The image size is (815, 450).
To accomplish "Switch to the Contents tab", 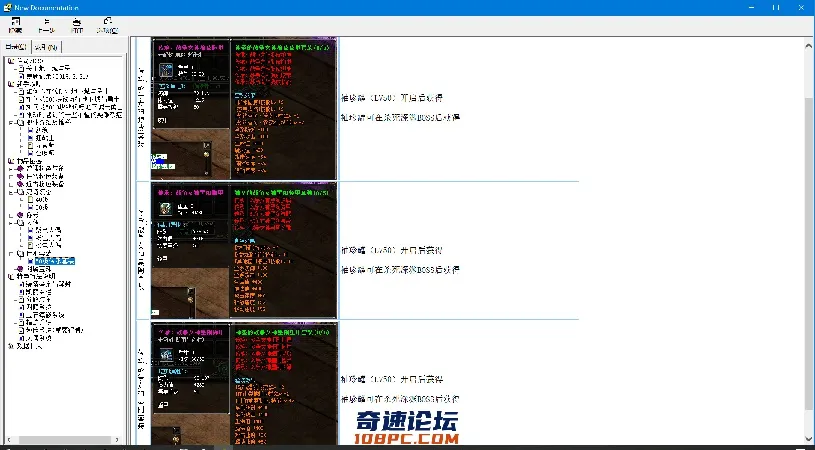I will [x=16, y=47].
